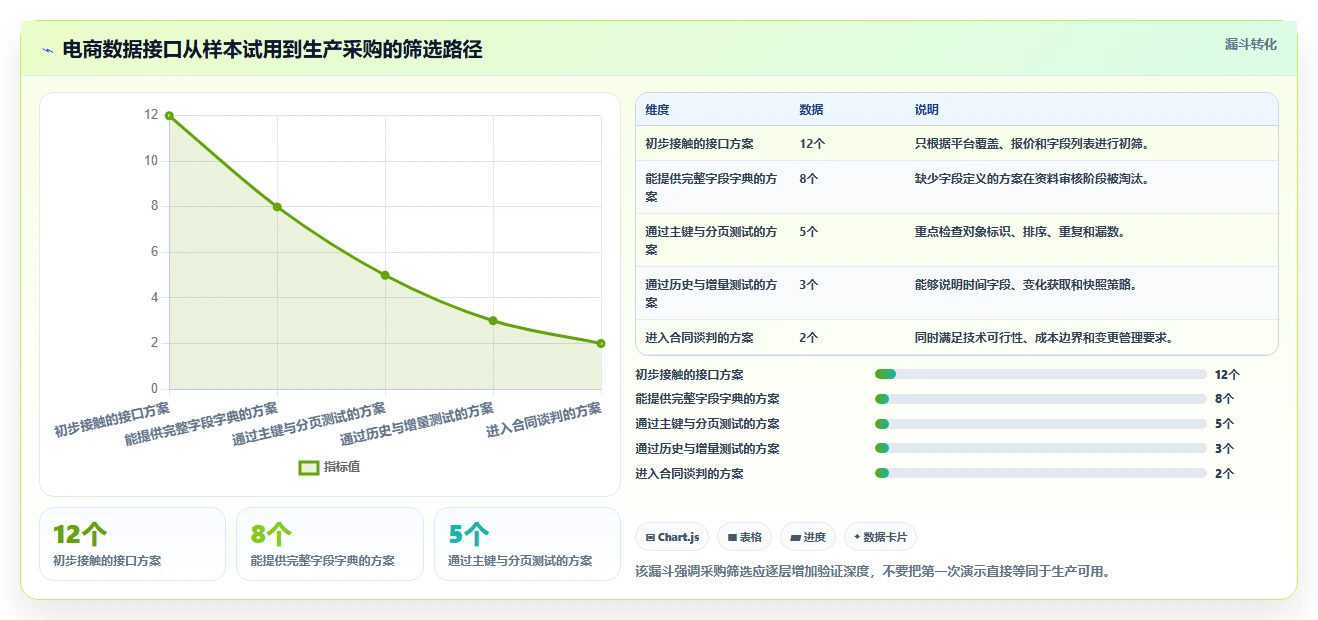
Task: Click the 3个 table cell
Action: 809,285
